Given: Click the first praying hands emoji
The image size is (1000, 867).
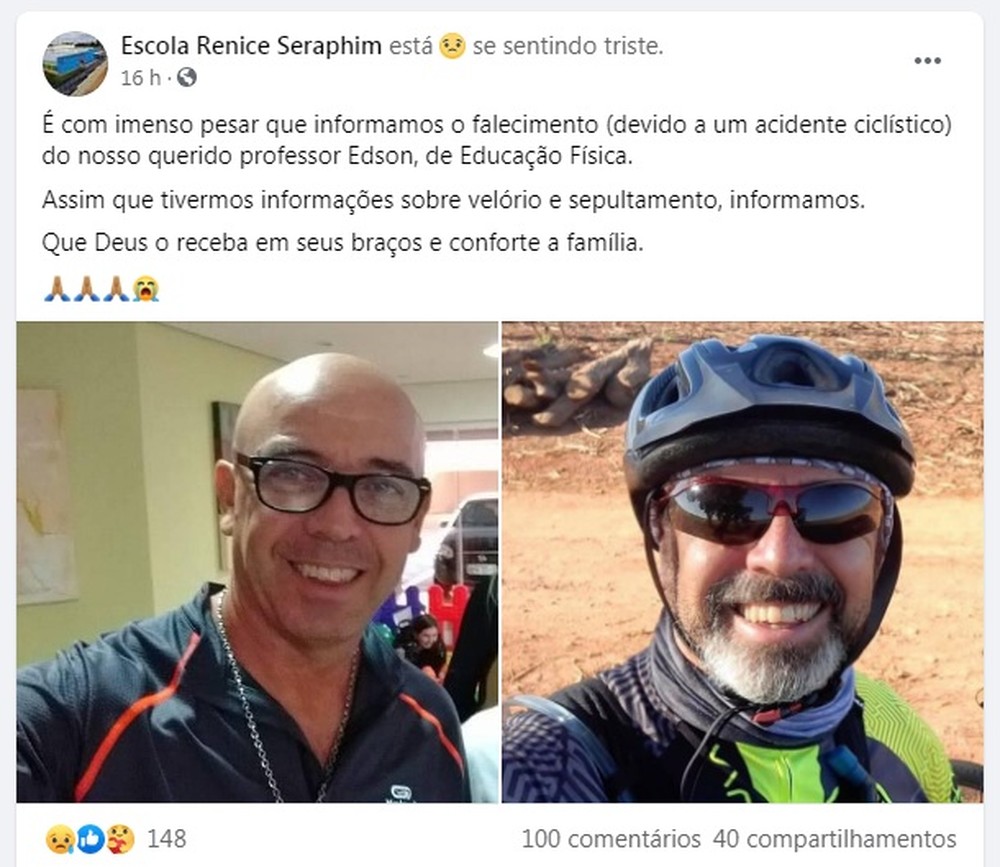Looking at the screenshot, I should tap(56, 289).
